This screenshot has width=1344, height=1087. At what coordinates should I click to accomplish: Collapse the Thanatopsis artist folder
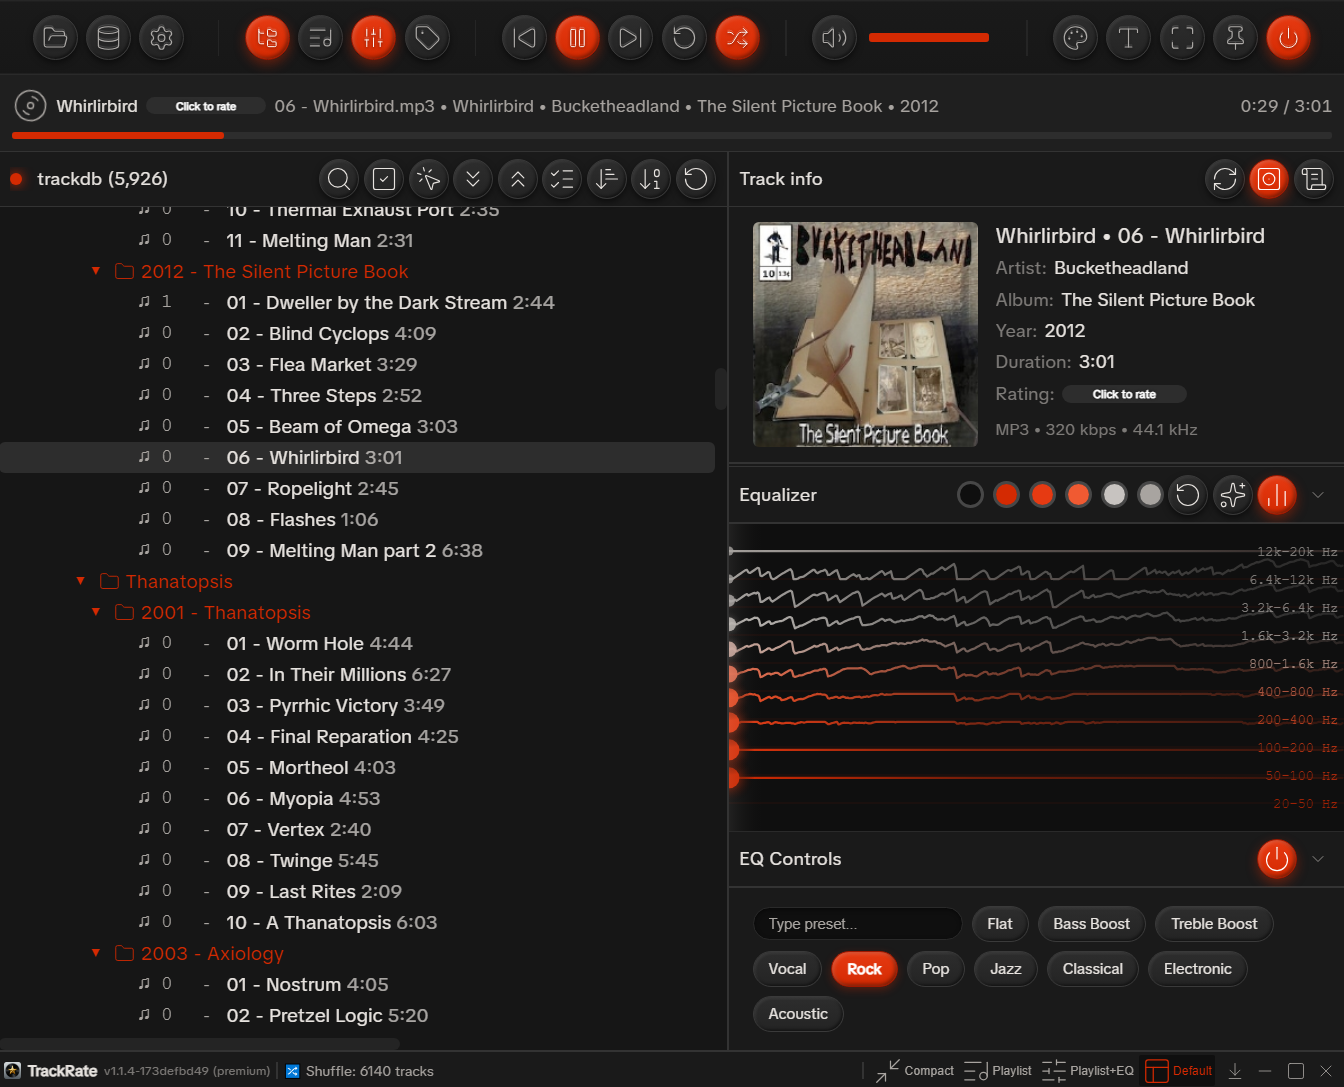coord(81,581)
